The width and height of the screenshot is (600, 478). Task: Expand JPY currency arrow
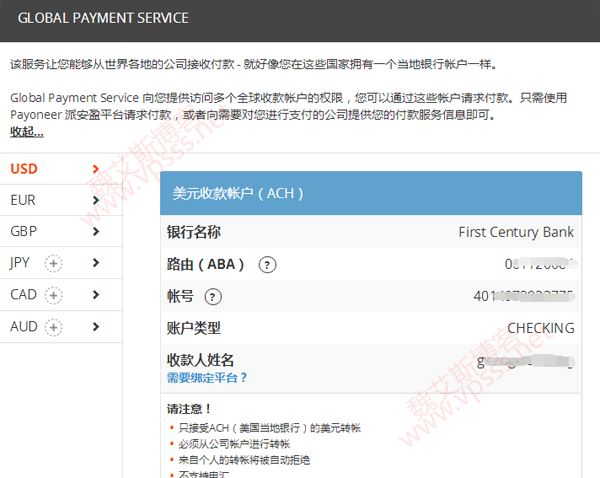pos(96,263)
